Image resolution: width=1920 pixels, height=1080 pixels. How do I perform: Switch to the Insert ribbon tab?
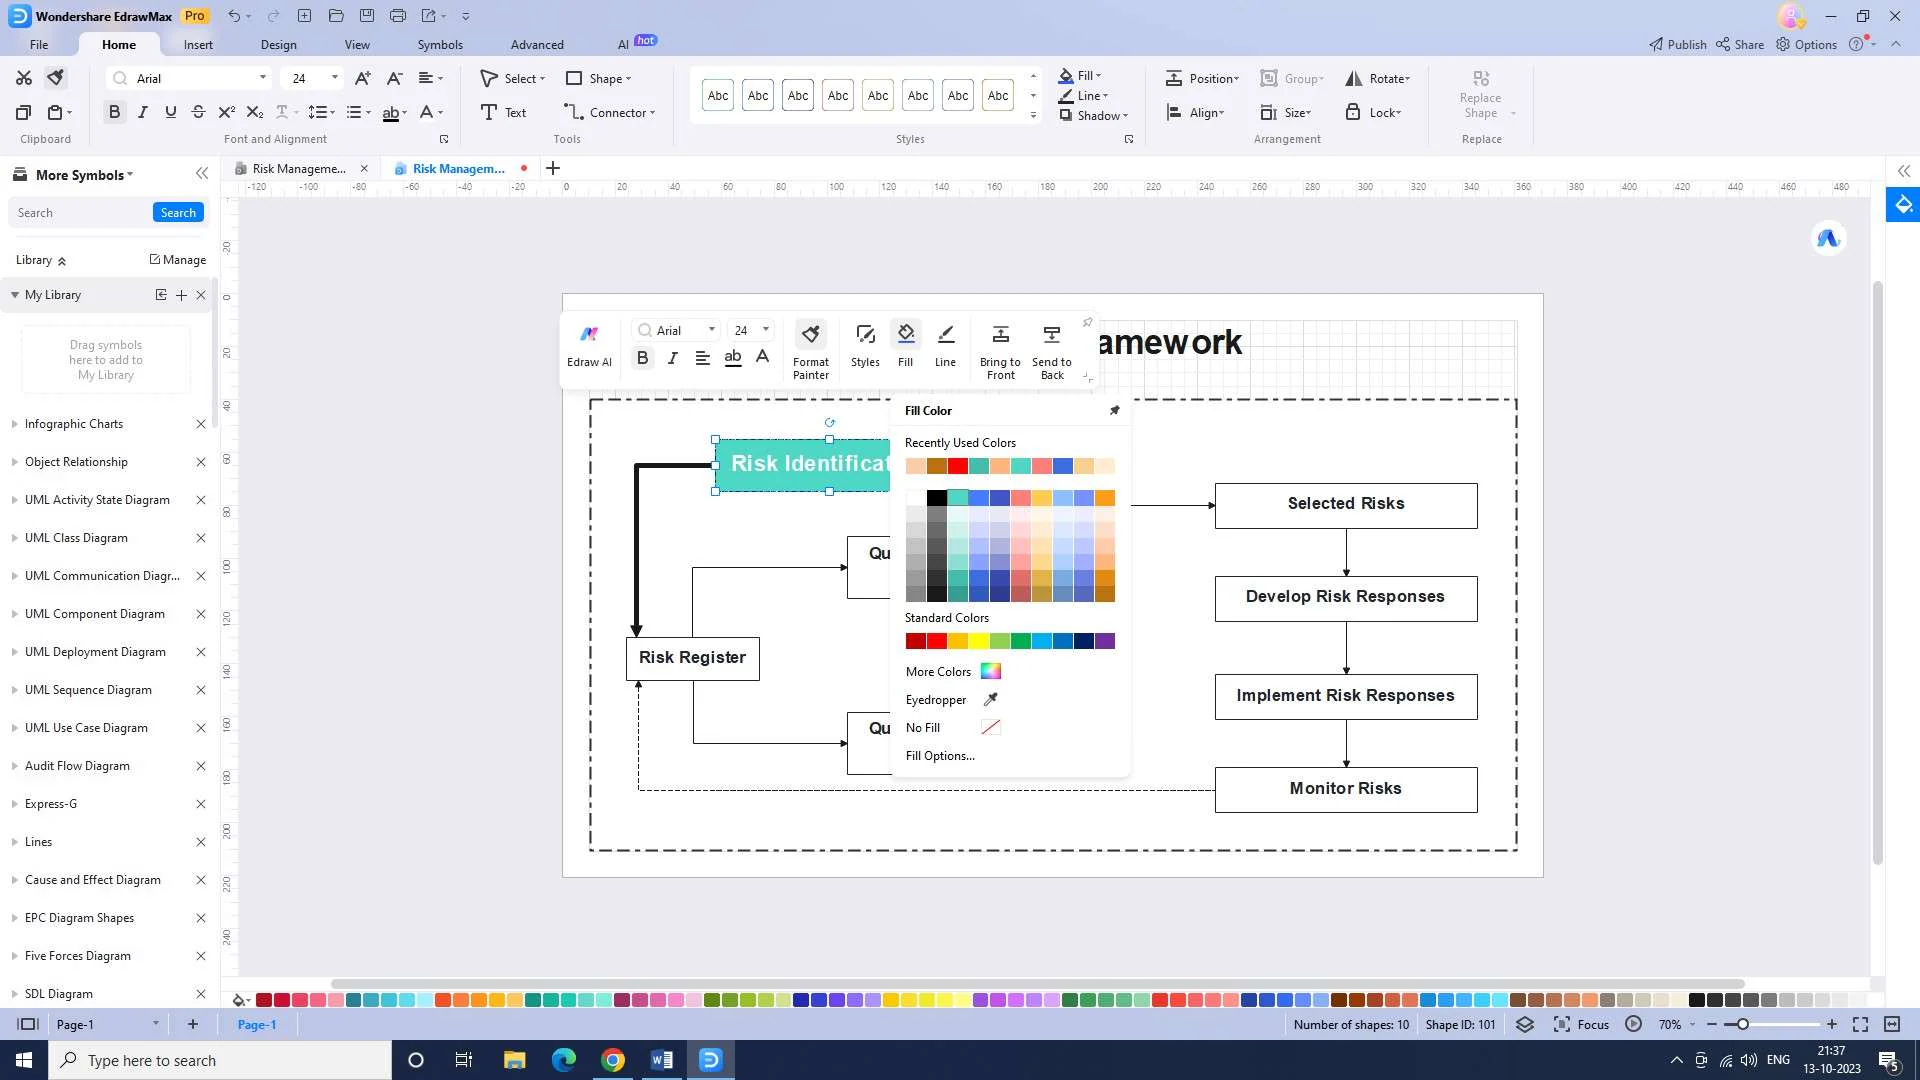click(198, 45)
